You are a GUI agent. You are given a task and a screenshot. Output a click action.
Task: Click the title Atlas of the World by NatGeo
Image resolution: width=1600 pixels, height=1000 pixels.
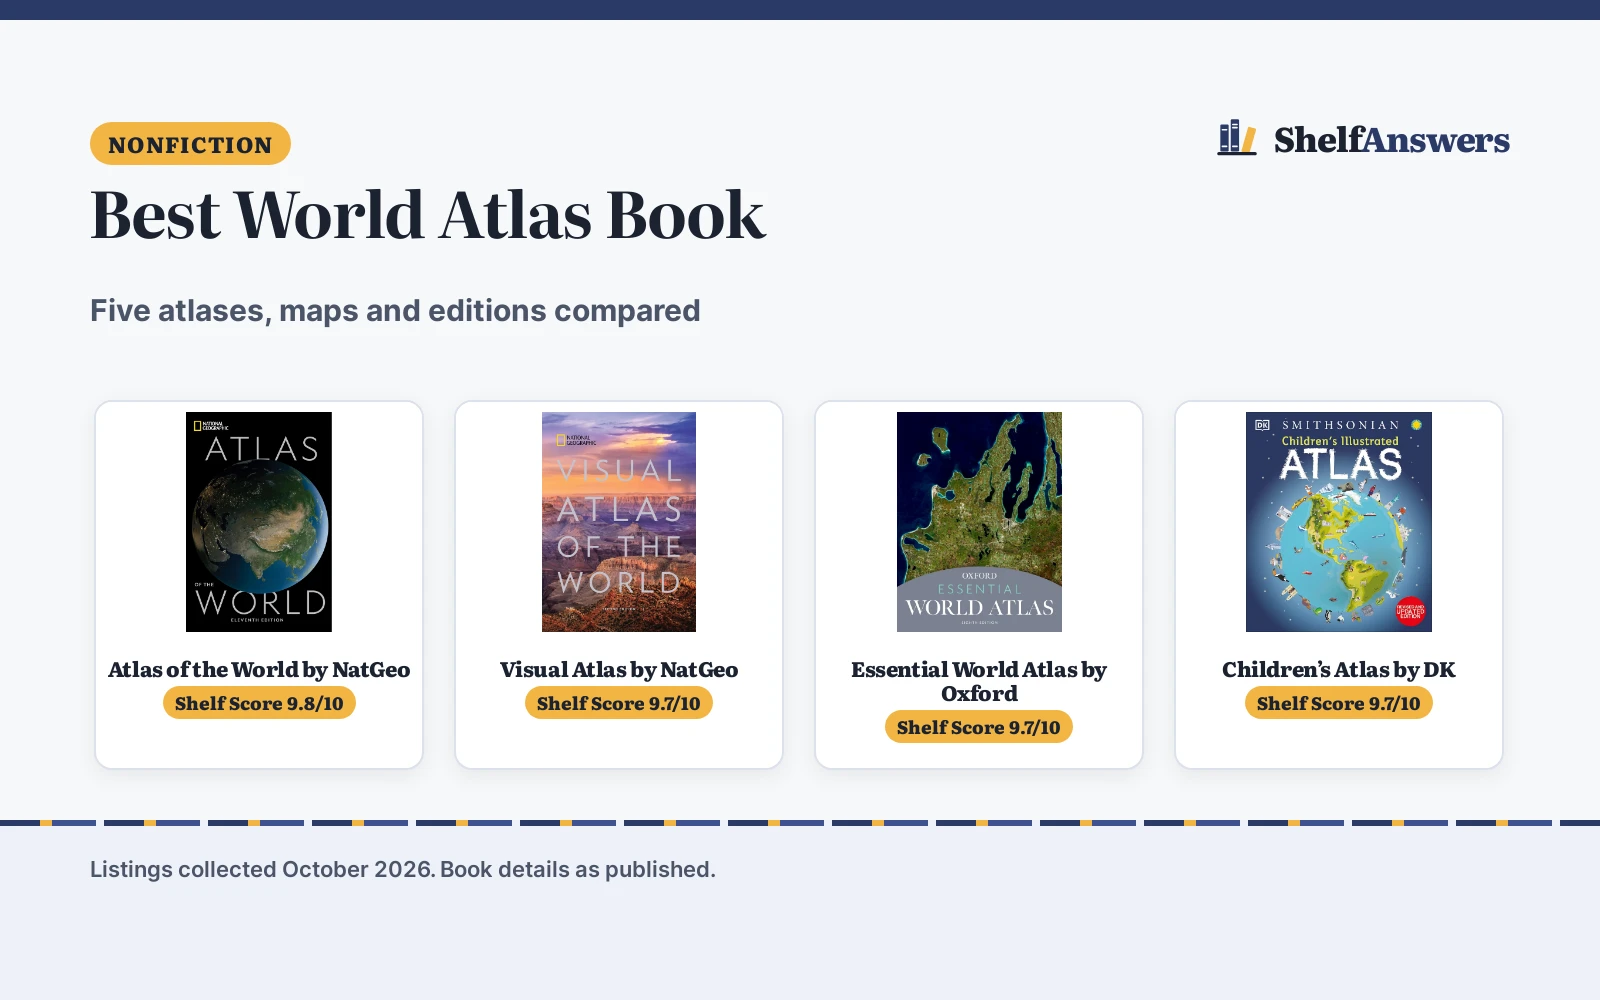point(259,670)
